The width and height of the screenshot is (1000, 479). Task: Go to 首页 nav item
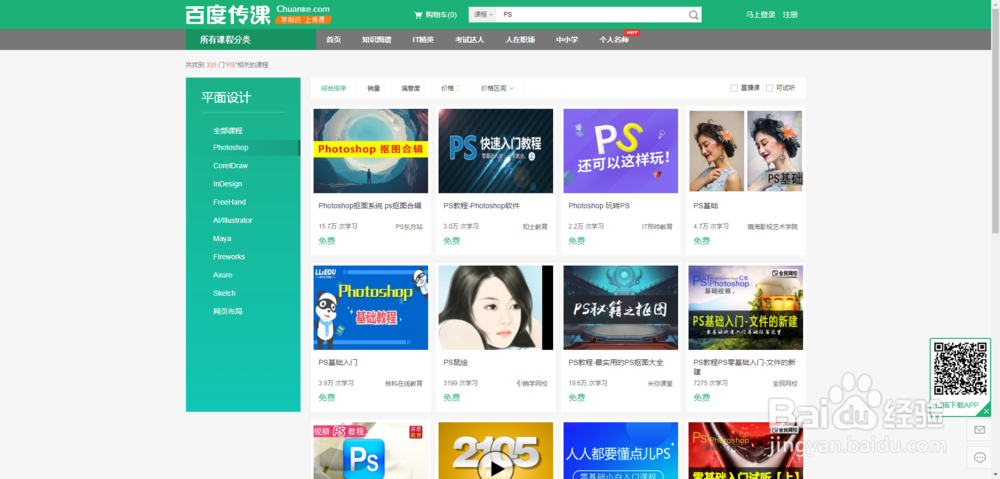334,40
